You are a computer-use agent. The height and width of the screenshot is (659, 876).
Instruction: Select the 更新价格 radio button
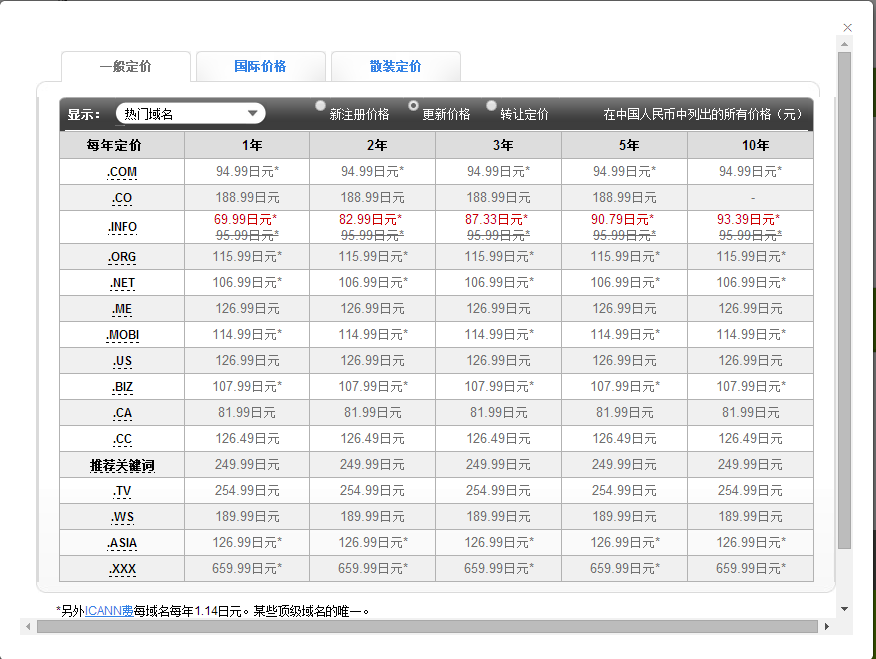pos(413,106)
